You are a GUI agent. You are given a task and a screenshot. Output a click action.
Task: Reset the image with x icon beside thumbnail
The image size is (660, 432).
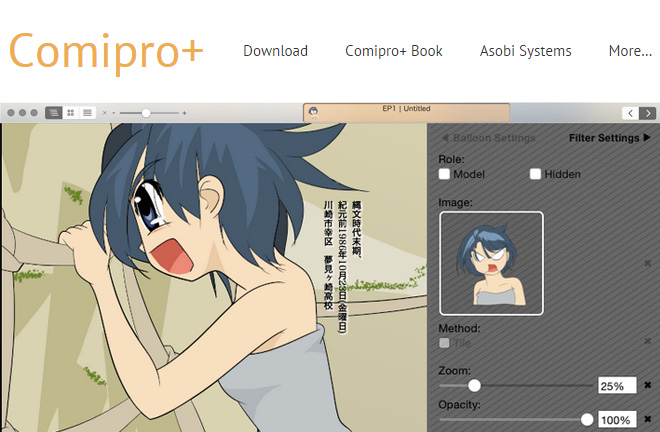[647, 263]
